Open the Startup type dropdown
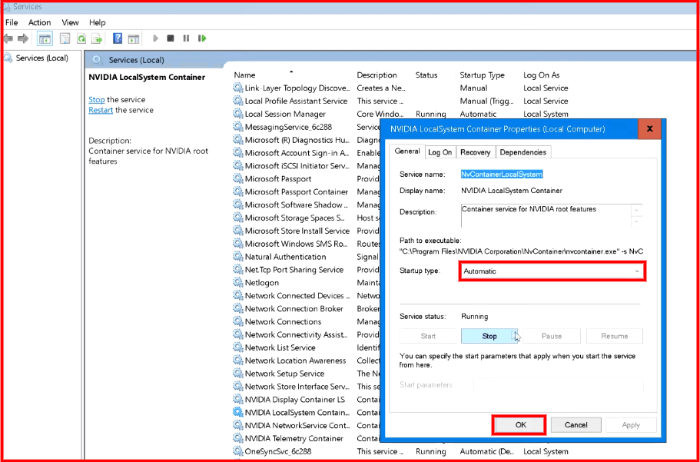This screenshot has width=700, height=462. pos(552,271)
